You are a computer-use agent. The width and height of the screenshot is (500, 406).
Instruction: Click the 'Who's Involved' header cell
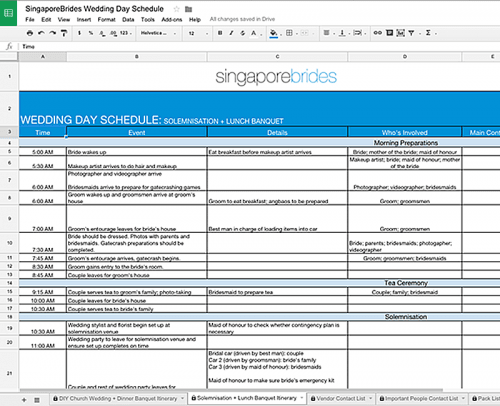point(405,132)
